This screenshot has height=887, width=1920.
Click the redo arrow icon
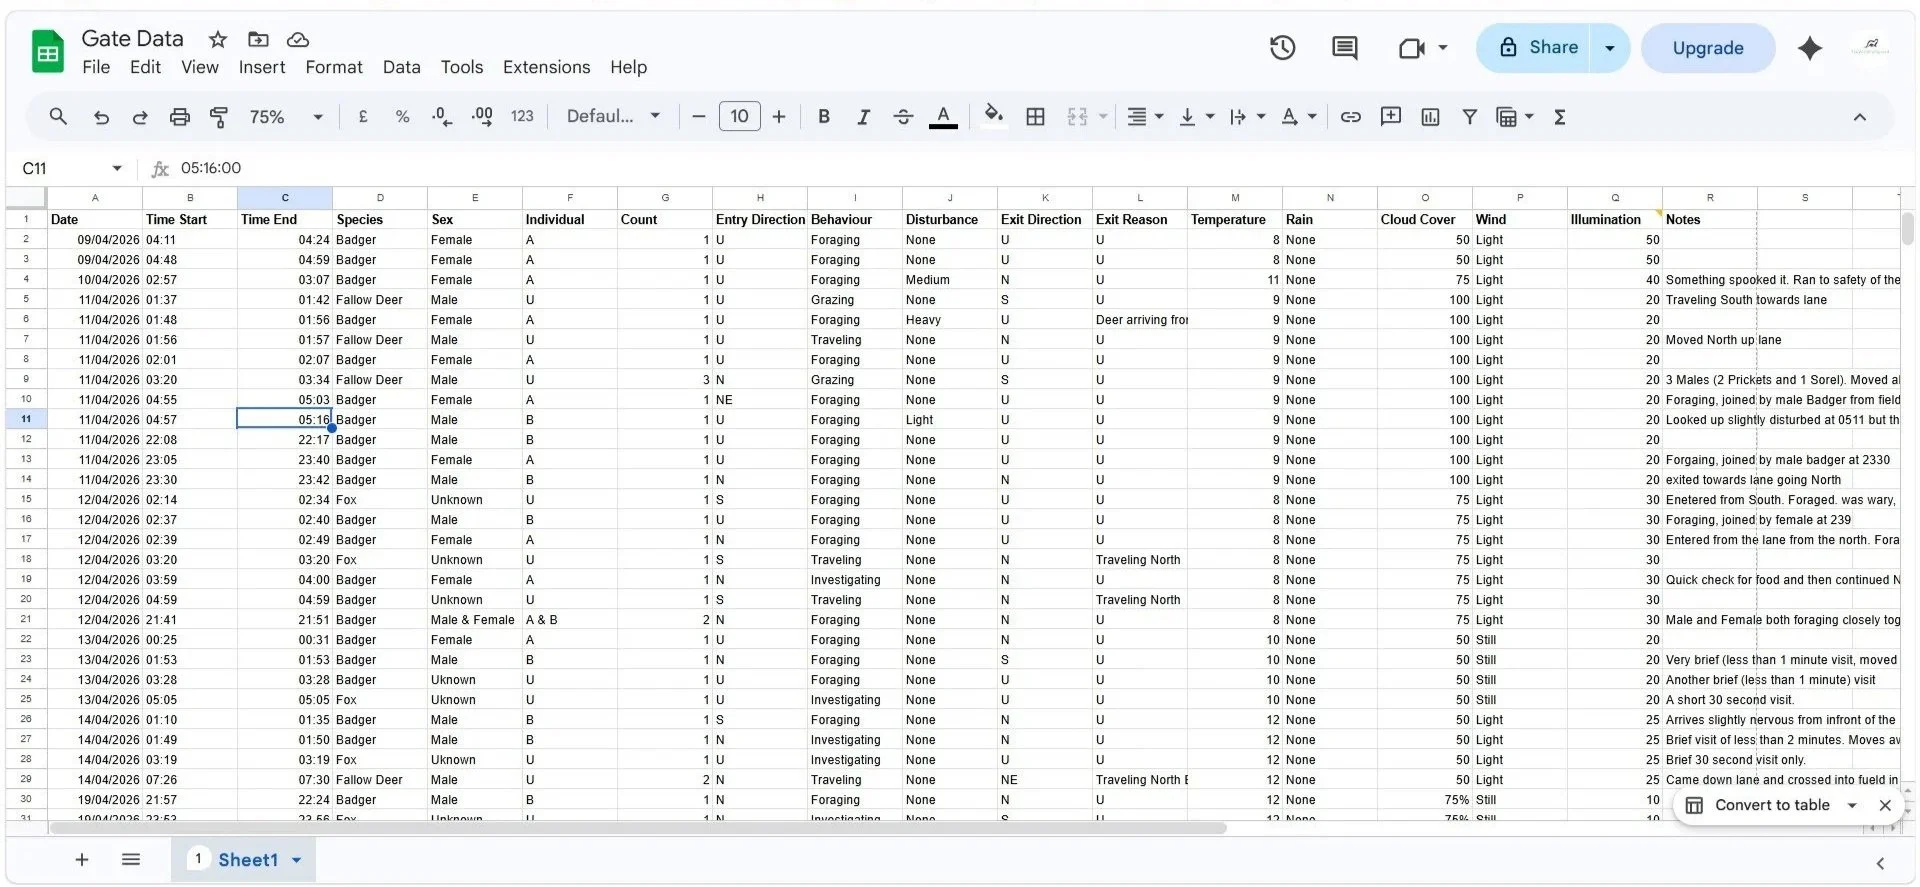(140, 117)
